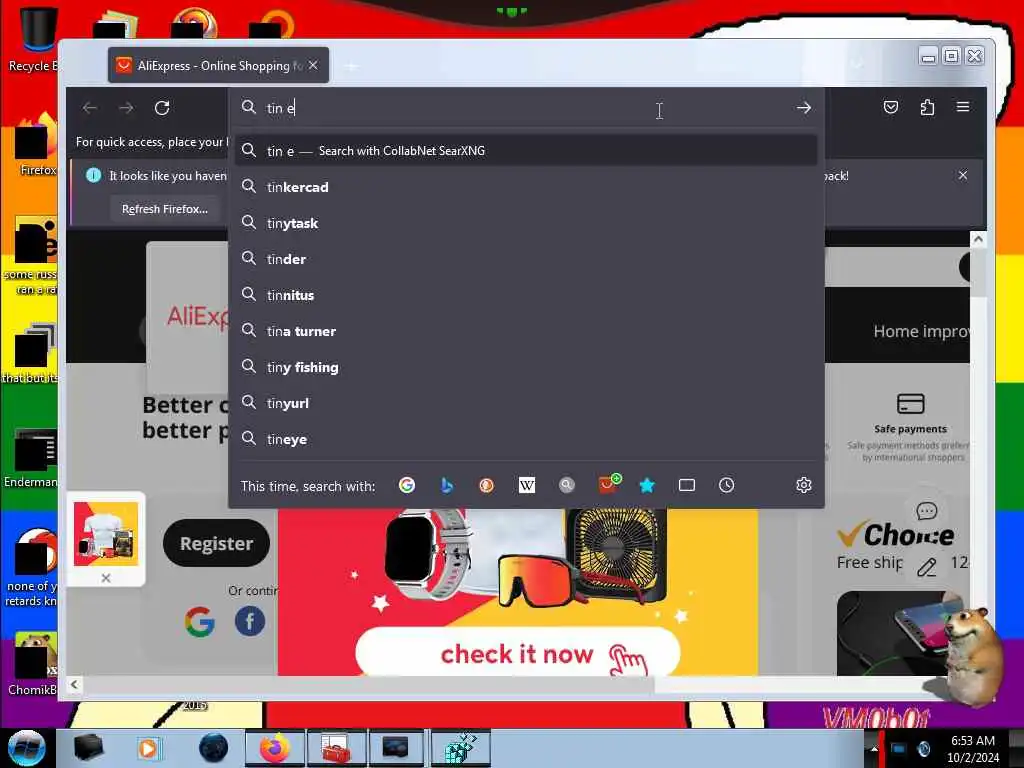1024x768 pixels.
Task: Choose 'tin e' Search with CollabNet SearXNG
Action: 526,151
